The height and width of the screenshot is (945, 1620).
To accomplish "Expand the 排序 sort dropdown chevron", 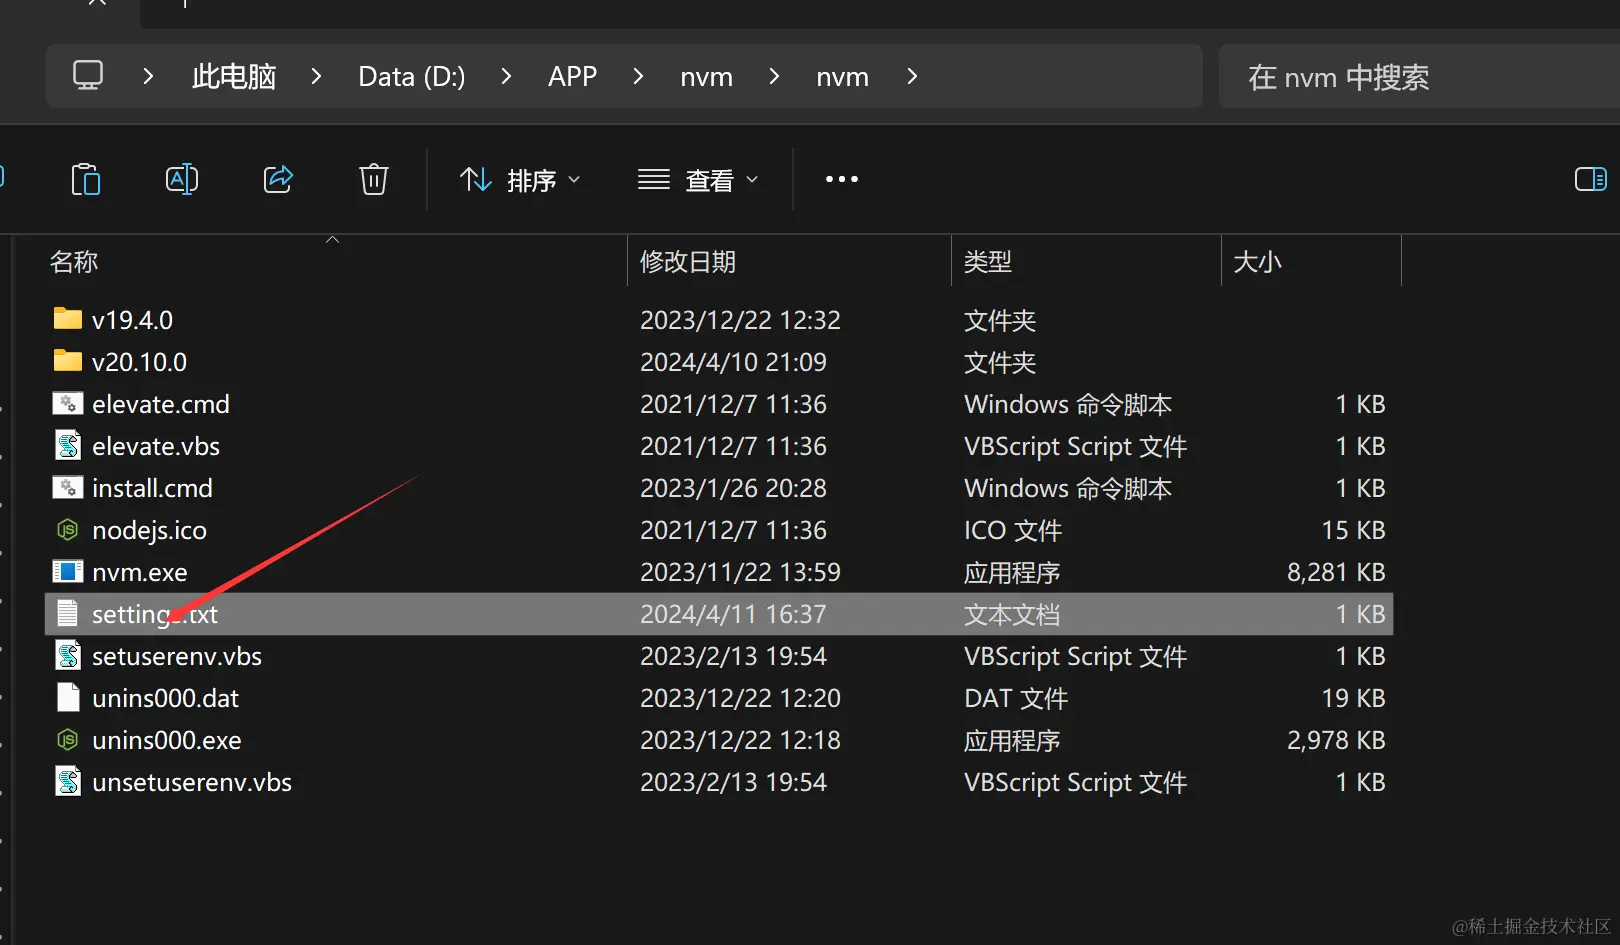I will pyautogui.click(x=575, y=179).
